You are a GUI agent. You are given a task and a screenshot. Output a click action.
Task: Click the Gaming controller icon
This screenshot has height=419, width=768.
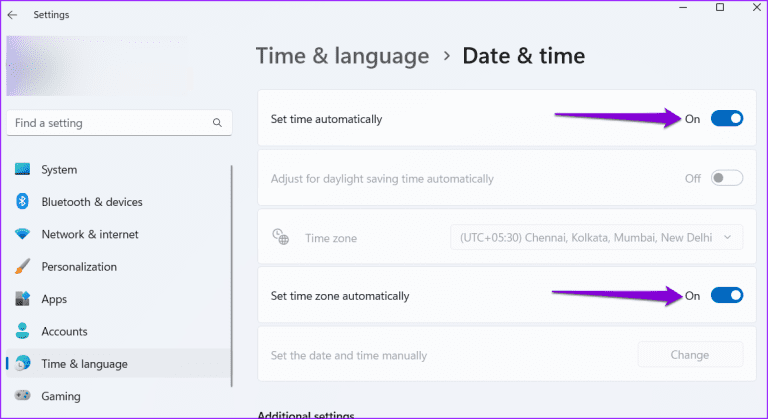[x=22, y=396]
